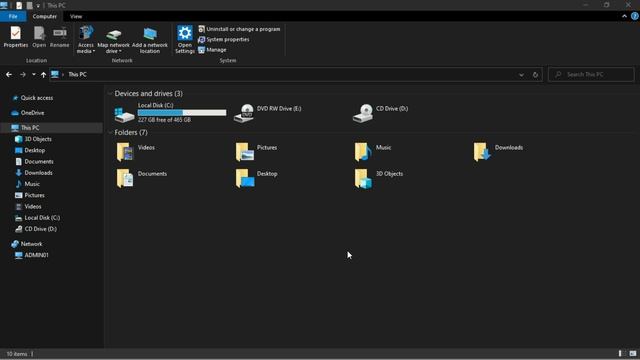Go forward with the forward arrow
The height and width of the screenshot is (360, 640).
(23, 75)
